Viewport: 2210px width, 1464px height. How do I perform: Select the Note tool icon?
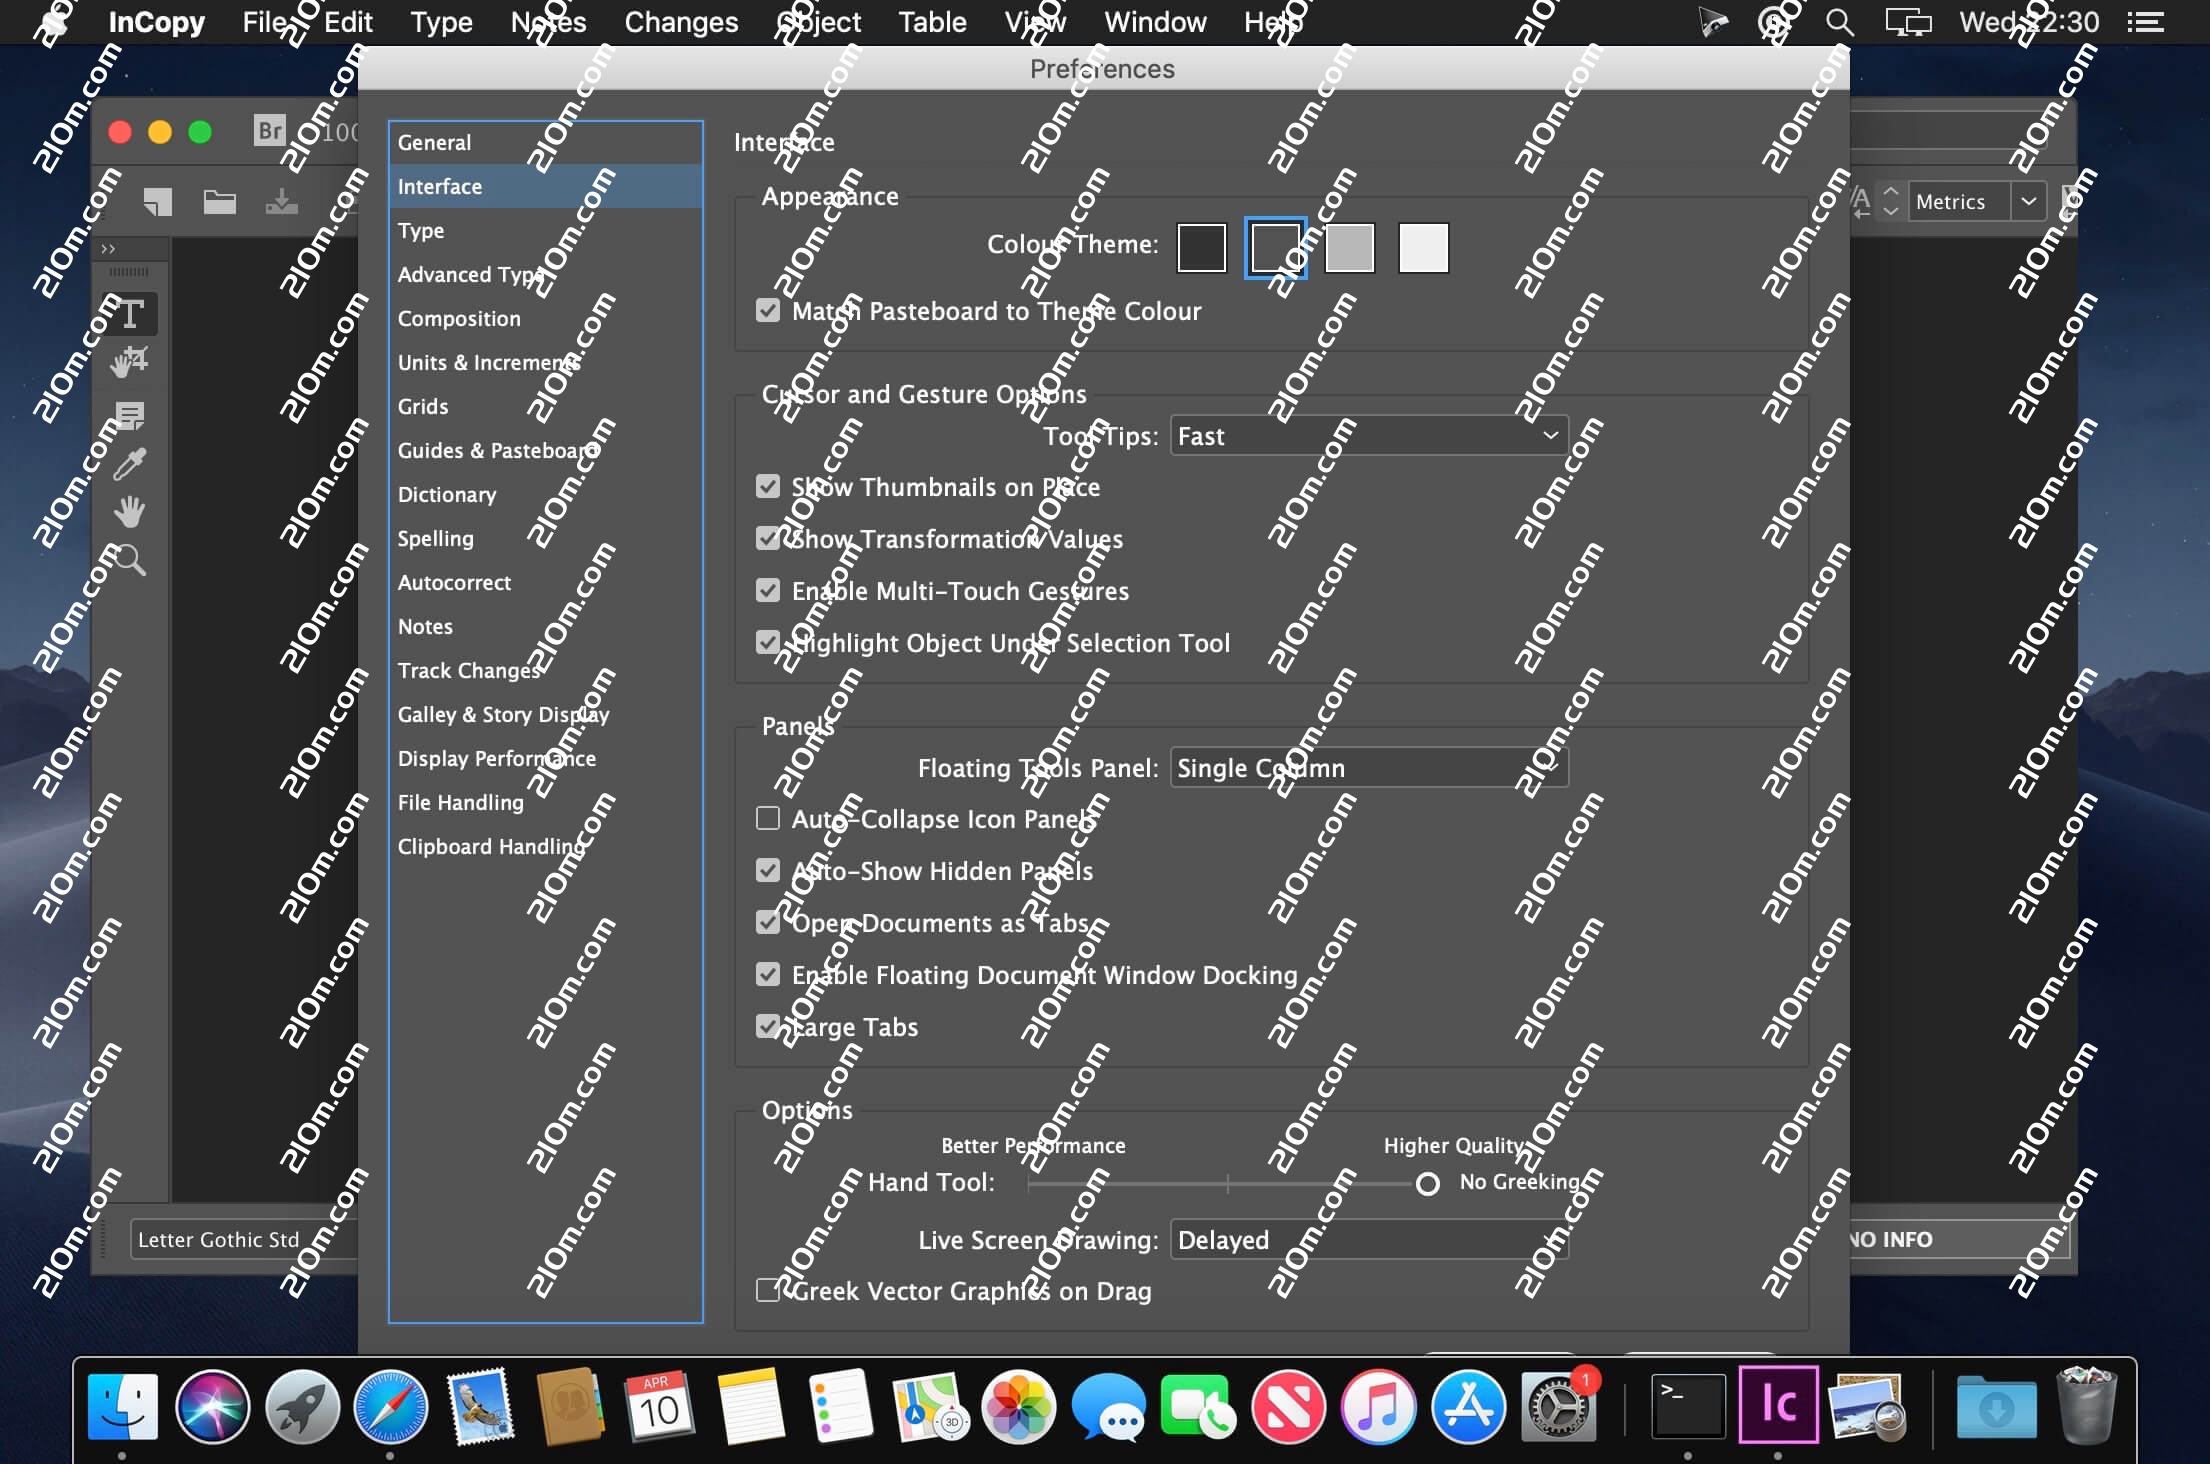(x=129, y=415)
